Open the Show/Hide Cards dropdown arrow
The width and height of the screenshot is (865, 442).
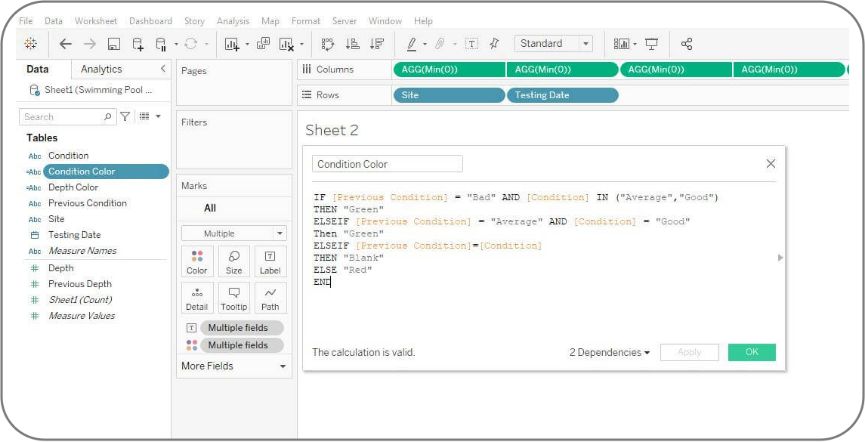[x=635, y=44]
